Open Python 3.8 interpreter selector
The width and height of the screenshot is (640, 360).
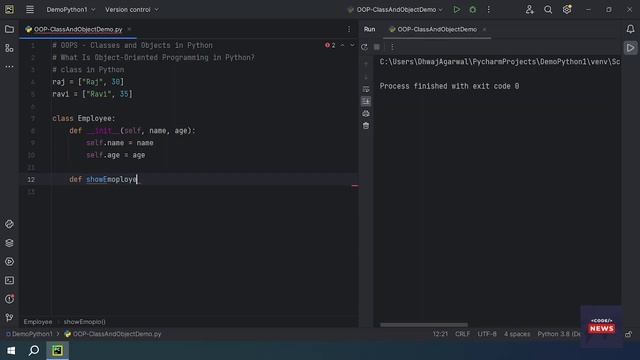click(x=558, y=334)
